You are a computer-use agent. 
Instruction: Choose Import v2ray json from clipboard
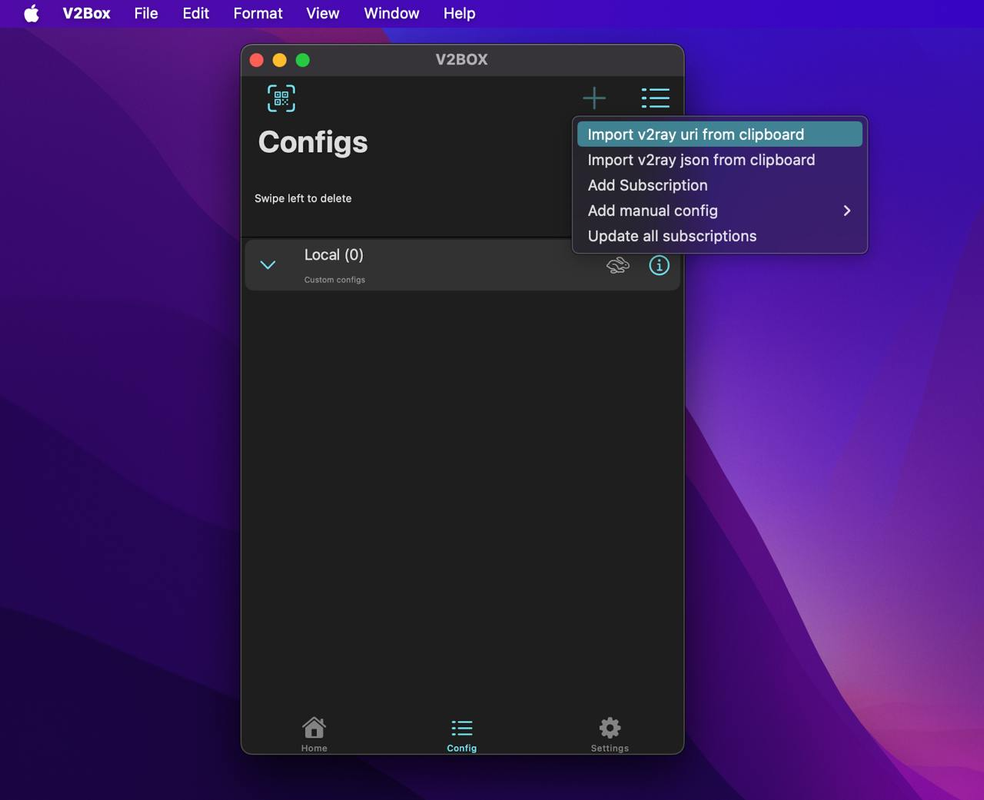coord(719,160)
